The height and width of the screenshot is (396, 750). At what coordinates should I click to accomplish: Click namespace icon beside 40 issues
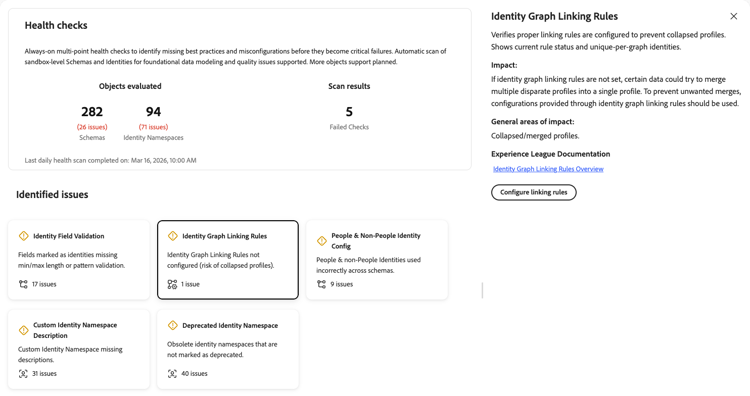(x=172, y=374)
